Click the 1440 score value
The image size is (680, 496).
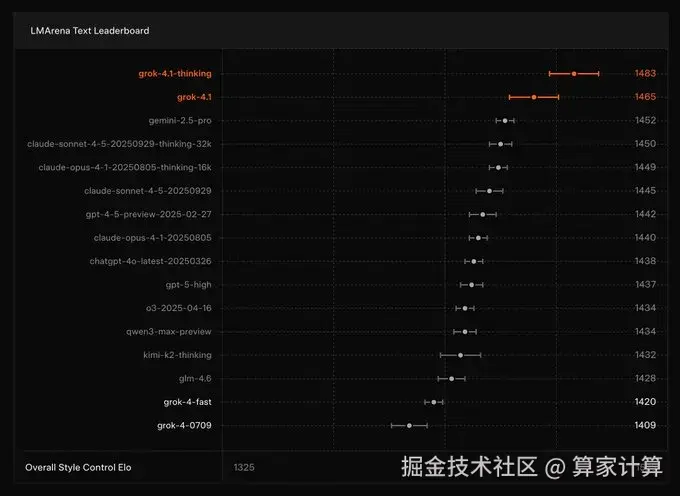645,237
